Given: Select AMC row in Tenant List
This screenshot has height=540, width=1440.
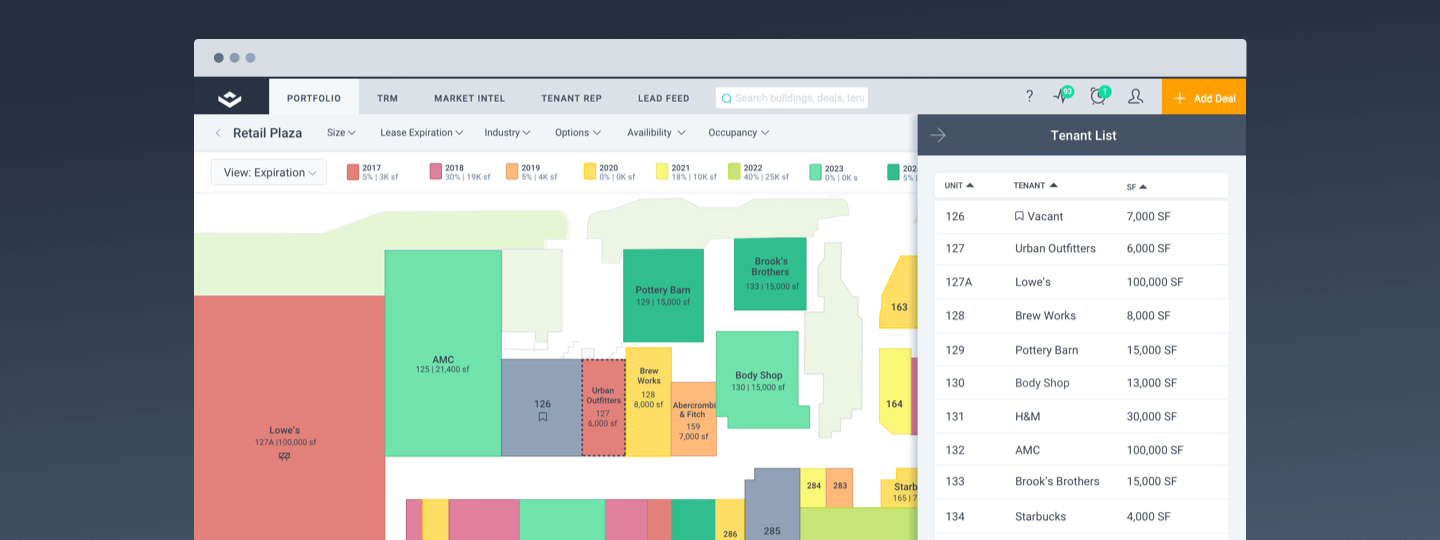Looking at the screenshot, I should (1081, 450).
